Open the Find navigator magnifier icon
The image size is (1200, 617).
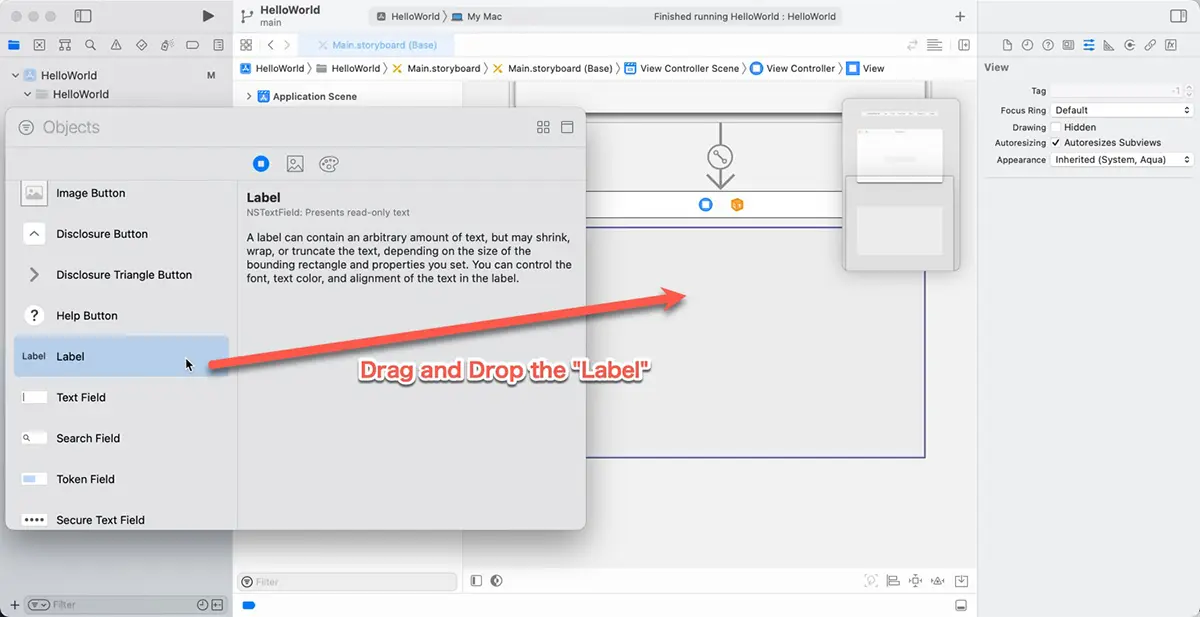point(90,45)
